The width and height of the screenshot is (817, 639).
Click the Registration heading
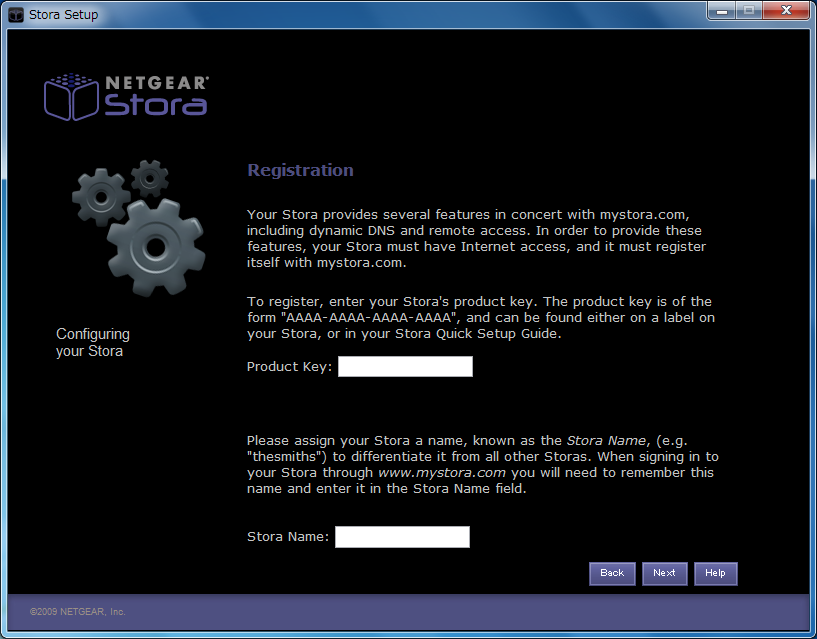pyautogui.click(x=300, y=170)
